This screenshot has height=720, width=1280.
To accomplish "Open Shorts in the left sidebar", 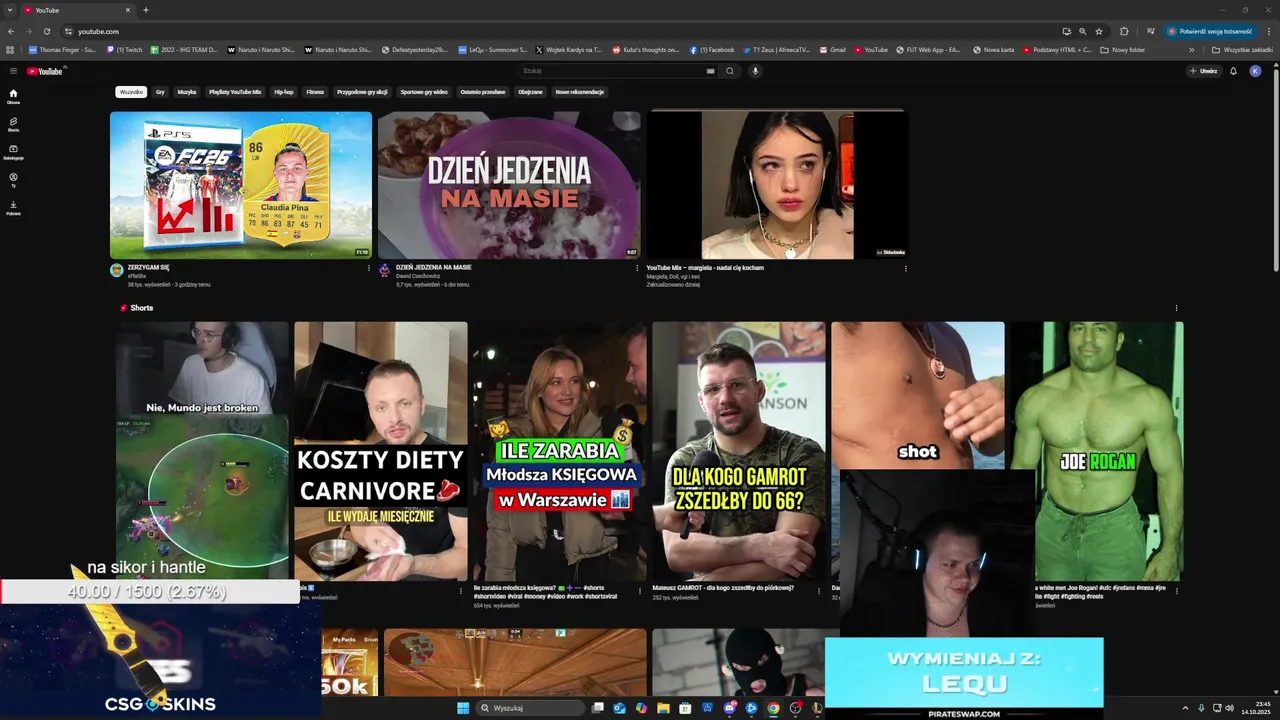I will [13, 124].
